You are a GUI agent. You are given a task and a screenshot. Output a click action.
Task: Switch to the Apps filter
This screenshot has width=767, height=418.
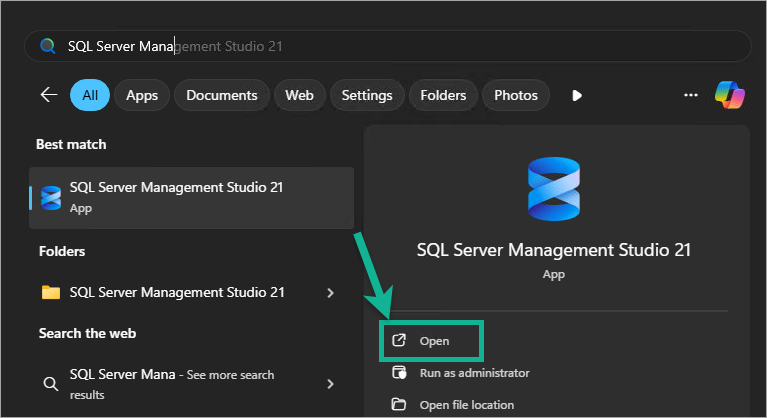(142, 95)
